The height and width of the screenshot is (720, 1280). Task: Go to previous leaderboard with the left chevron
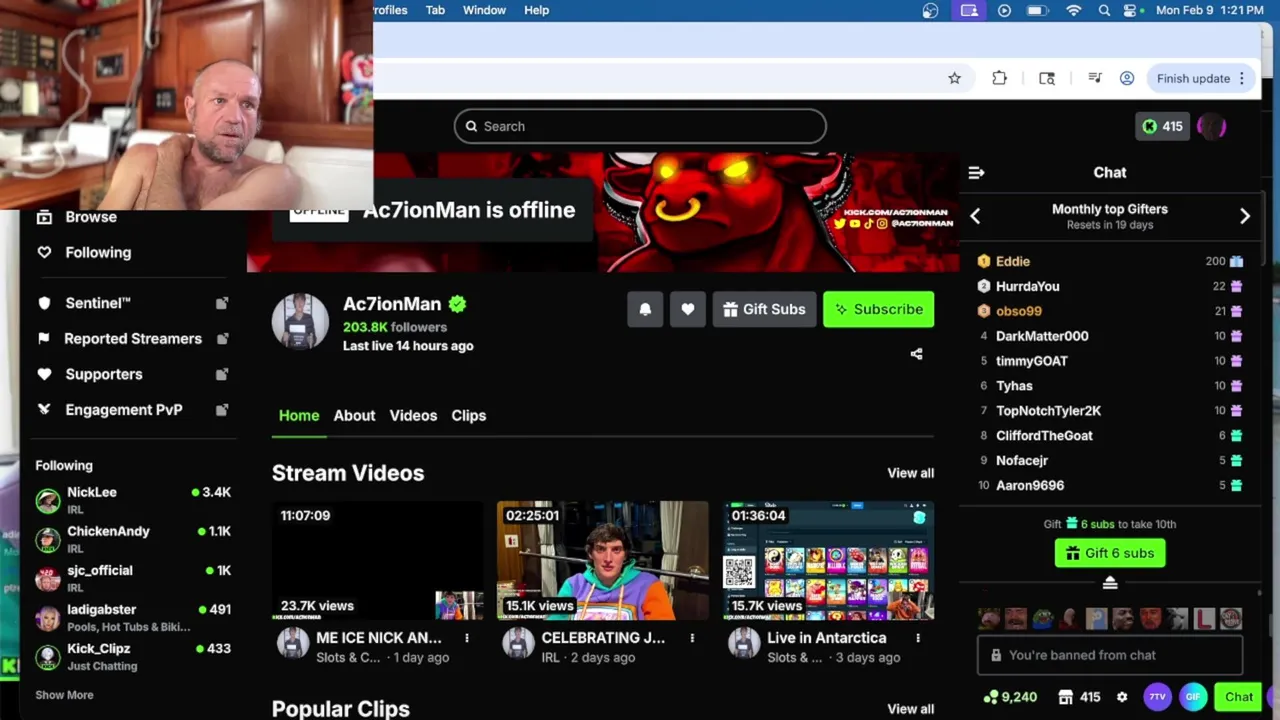click(x=975, y=216)
